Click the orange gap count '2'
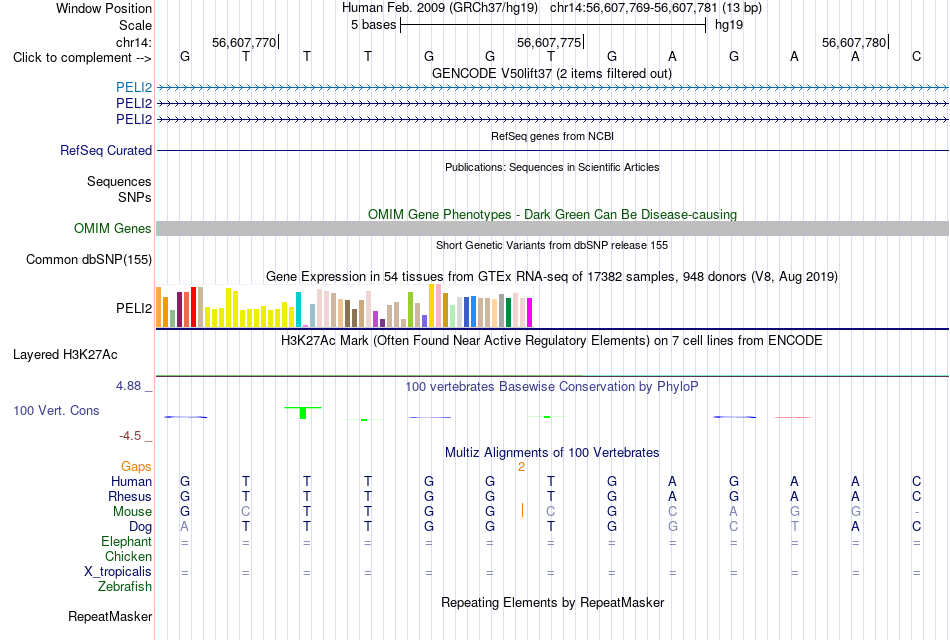Screen dimensions: 950x640 [x=521, y=467]
